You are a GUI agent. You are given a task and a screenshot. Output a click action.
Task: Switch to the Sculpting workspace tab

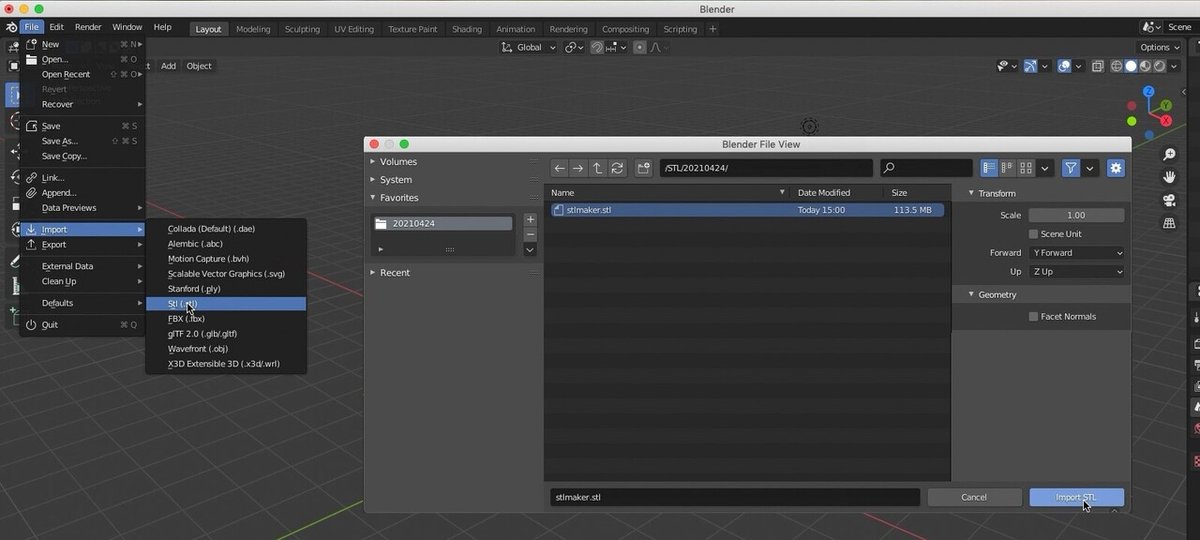(302, 29)
